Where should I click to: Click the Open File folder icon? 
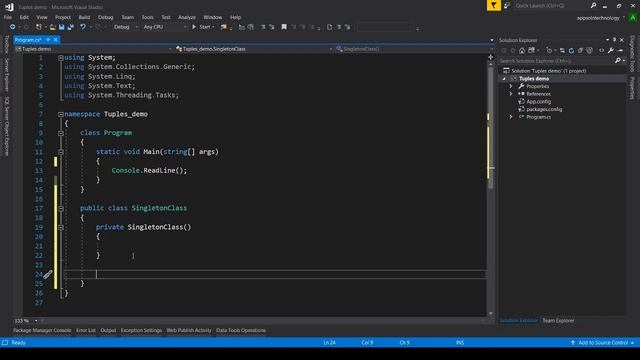tap(52, 27)
